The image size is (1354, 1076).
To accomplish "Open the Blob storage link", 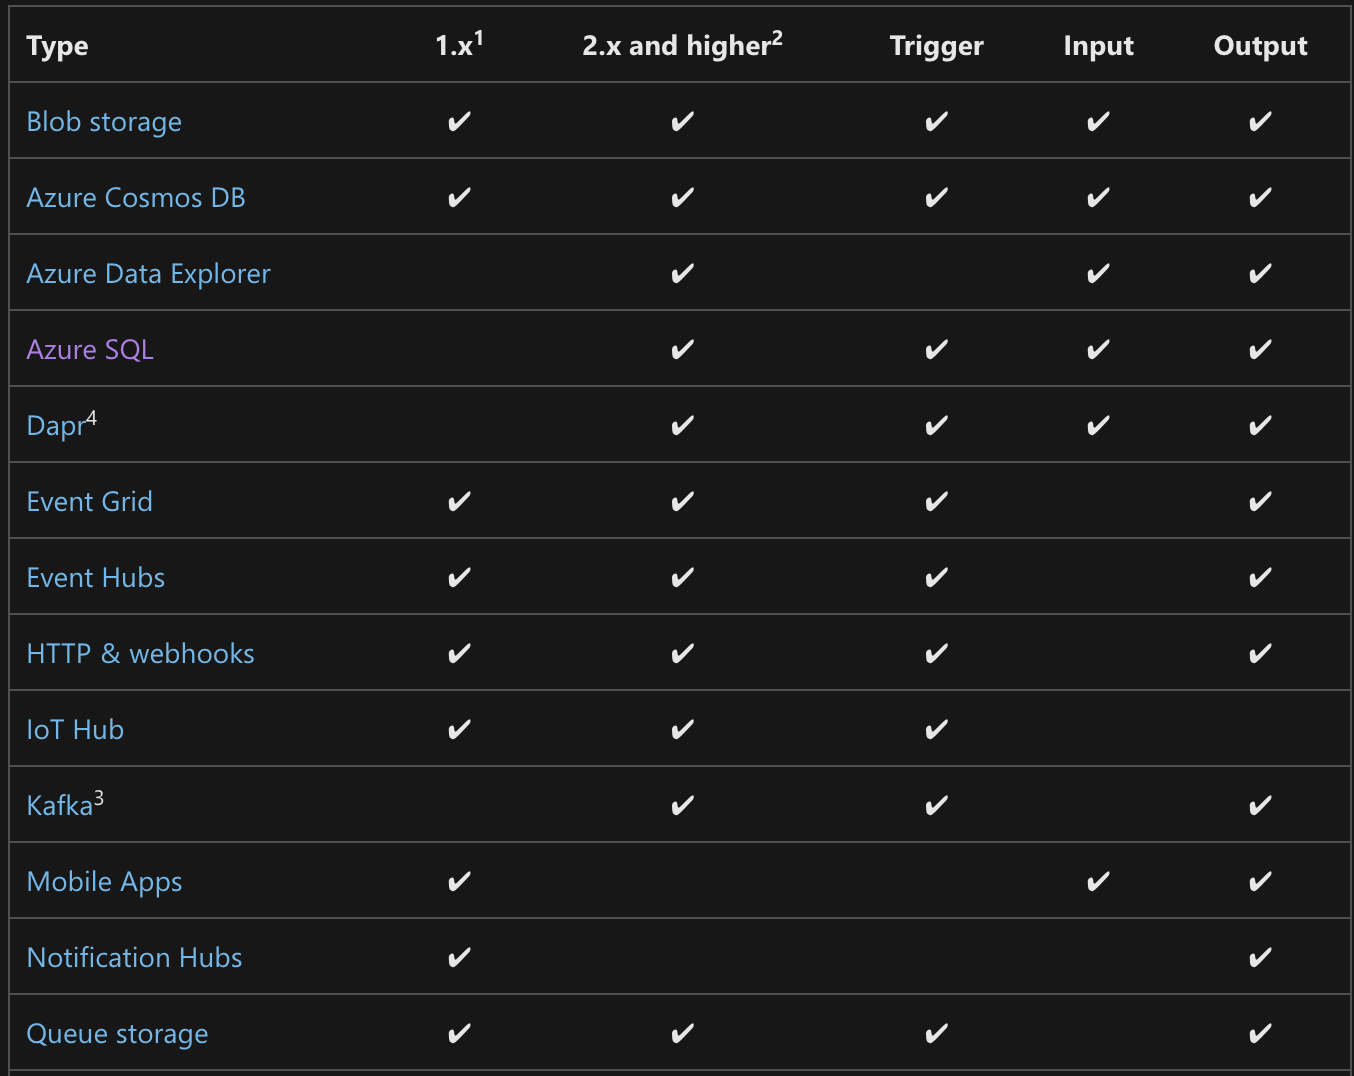I will 104,122.
